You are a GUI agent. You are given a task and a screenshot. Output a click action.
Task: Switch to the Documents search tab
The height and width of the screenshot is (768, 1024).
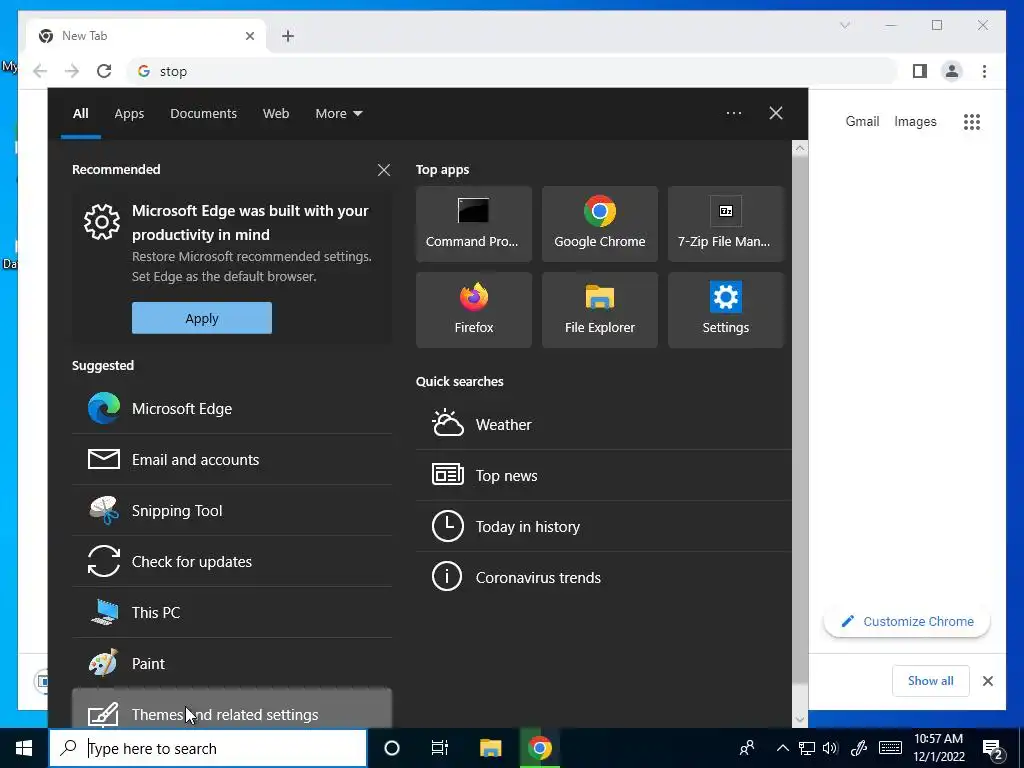[203, 114]
